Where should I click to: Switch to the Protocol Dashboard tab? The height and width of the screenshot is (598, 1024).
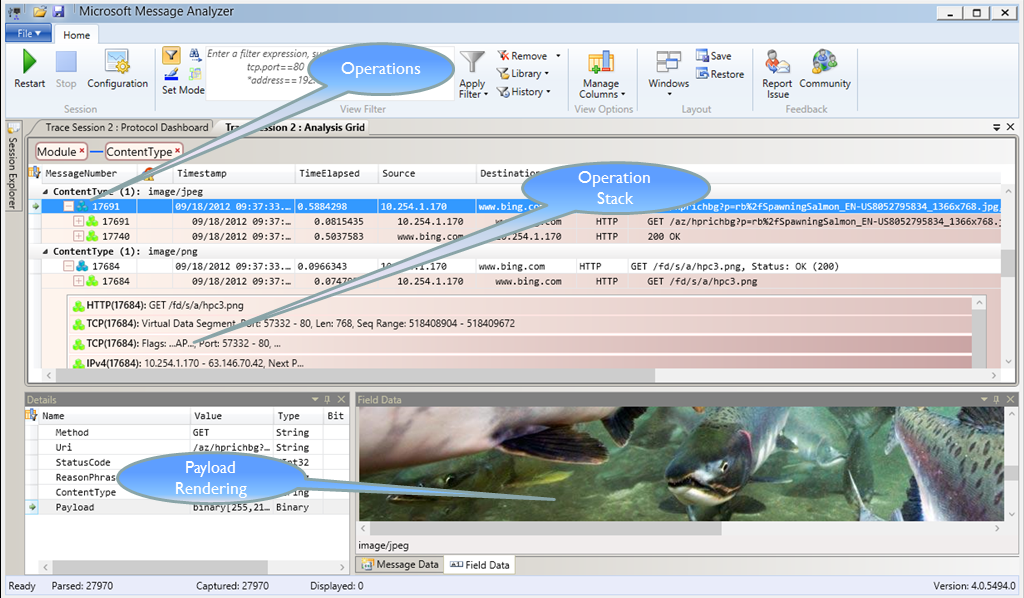(127, 127)
